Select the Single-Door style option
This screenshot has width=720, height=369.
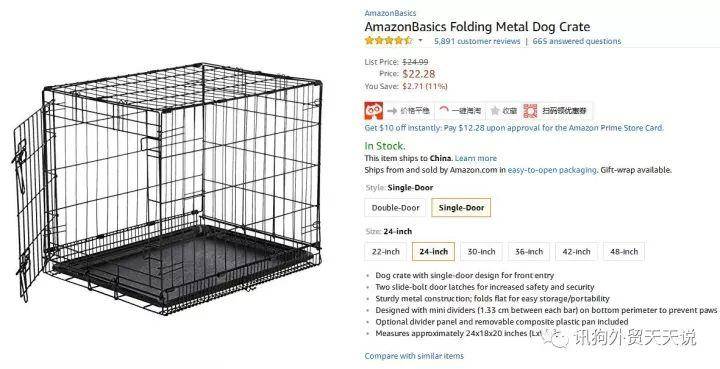461,207
